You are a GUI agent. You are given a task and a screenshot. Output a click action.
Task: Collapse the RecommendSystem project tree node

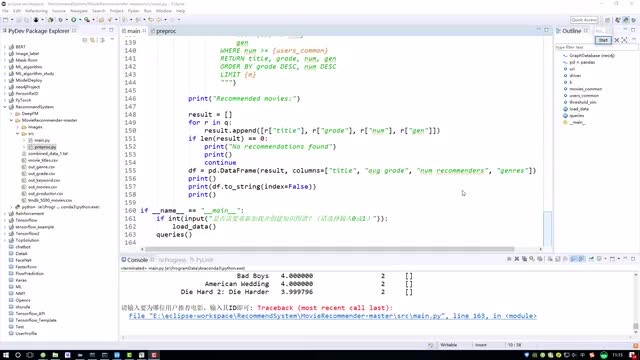[5, 107]
